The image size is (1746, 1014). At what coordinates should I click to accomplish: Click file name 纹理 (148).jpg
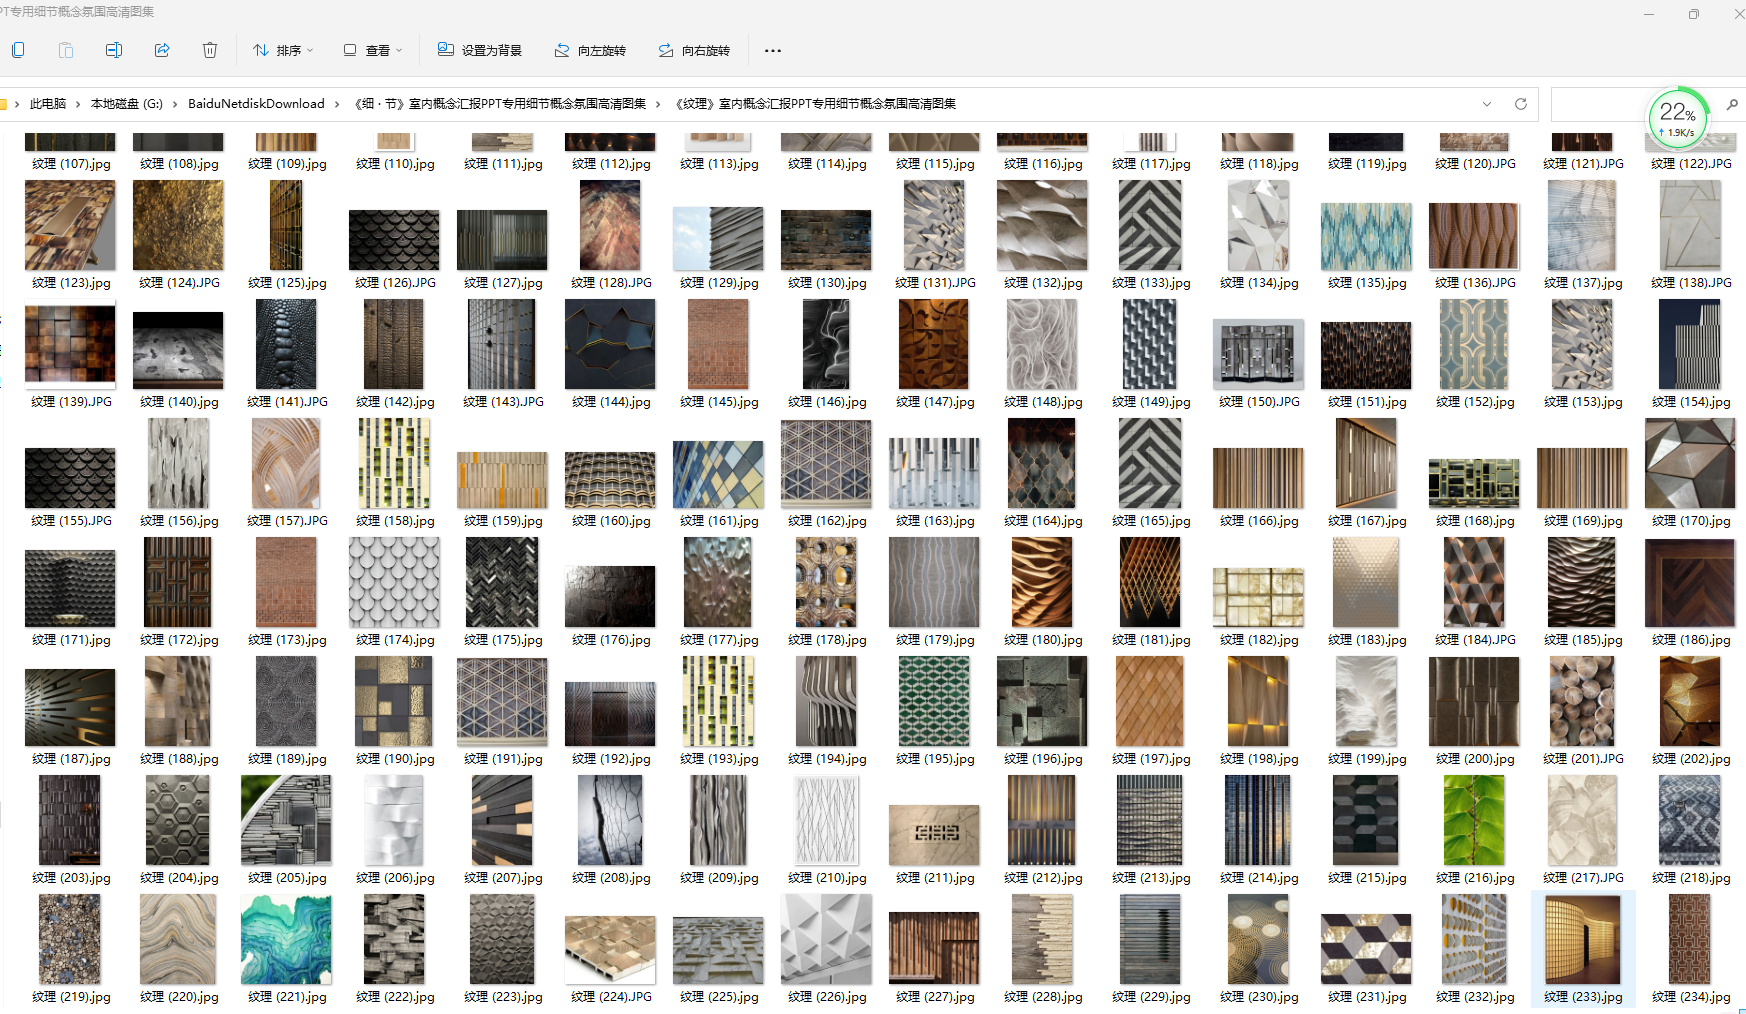tap(1043, 402)
